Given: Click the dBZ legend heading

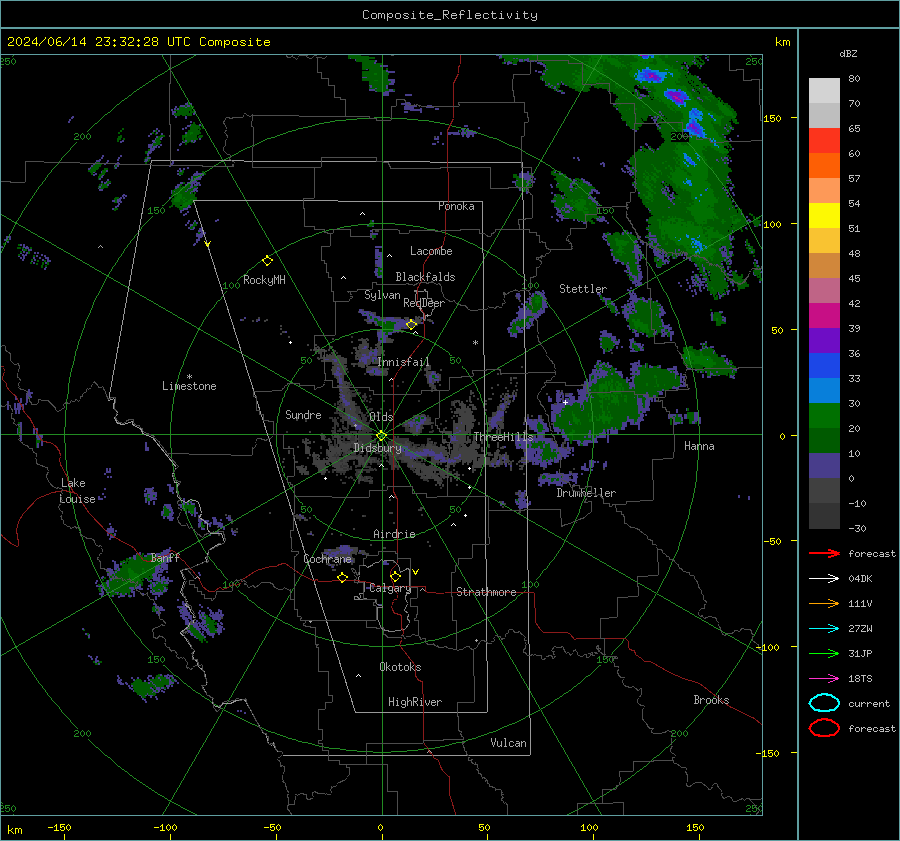Looking at the screenshot, I should [x=848, y=53].
